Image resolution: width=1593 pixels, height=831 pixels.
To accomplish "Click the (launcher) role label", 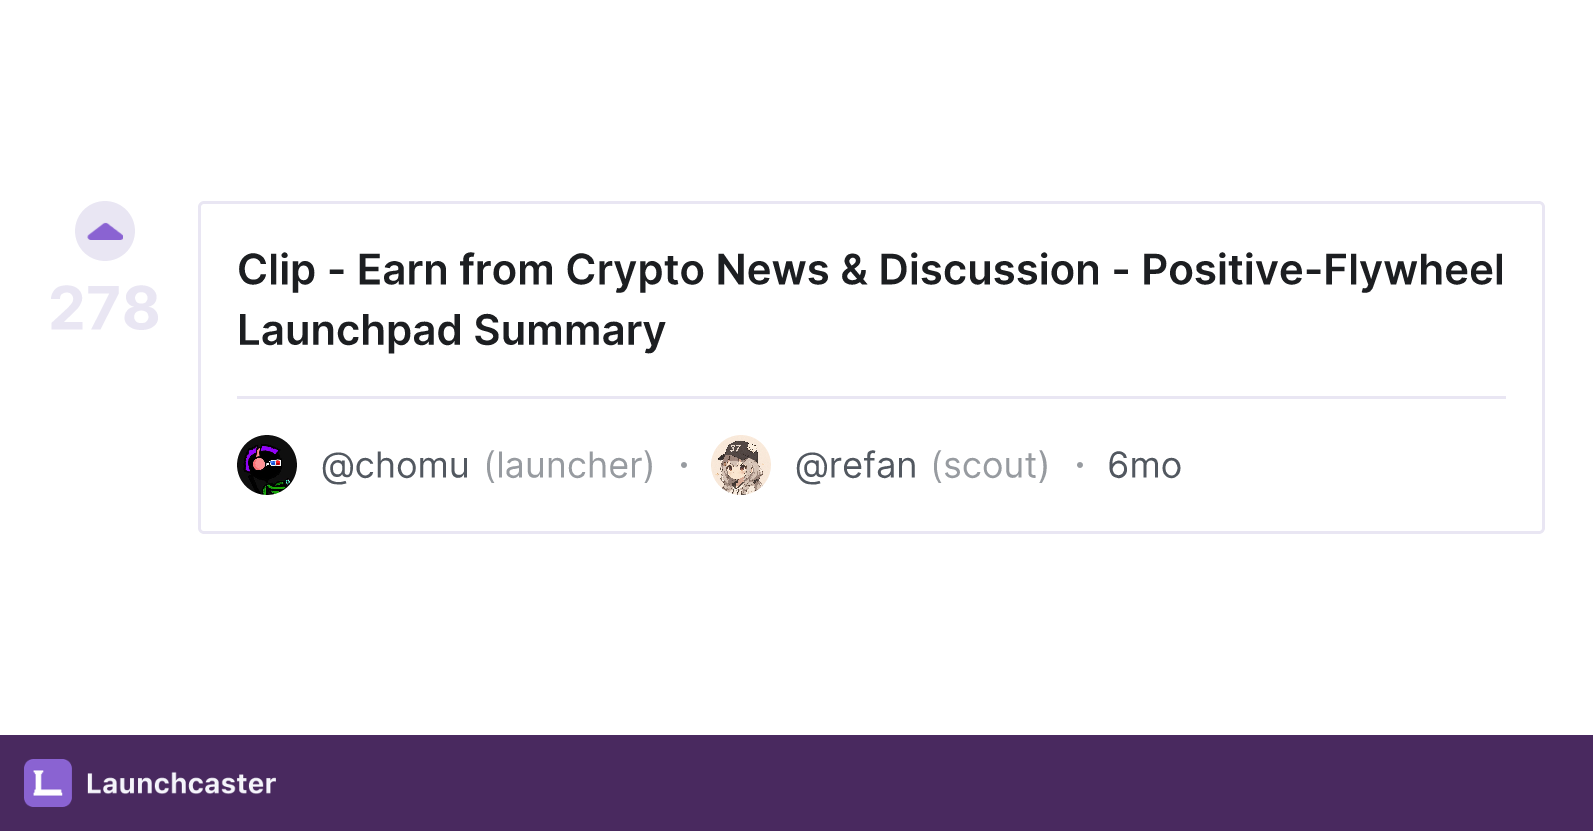I will point(569,466).
